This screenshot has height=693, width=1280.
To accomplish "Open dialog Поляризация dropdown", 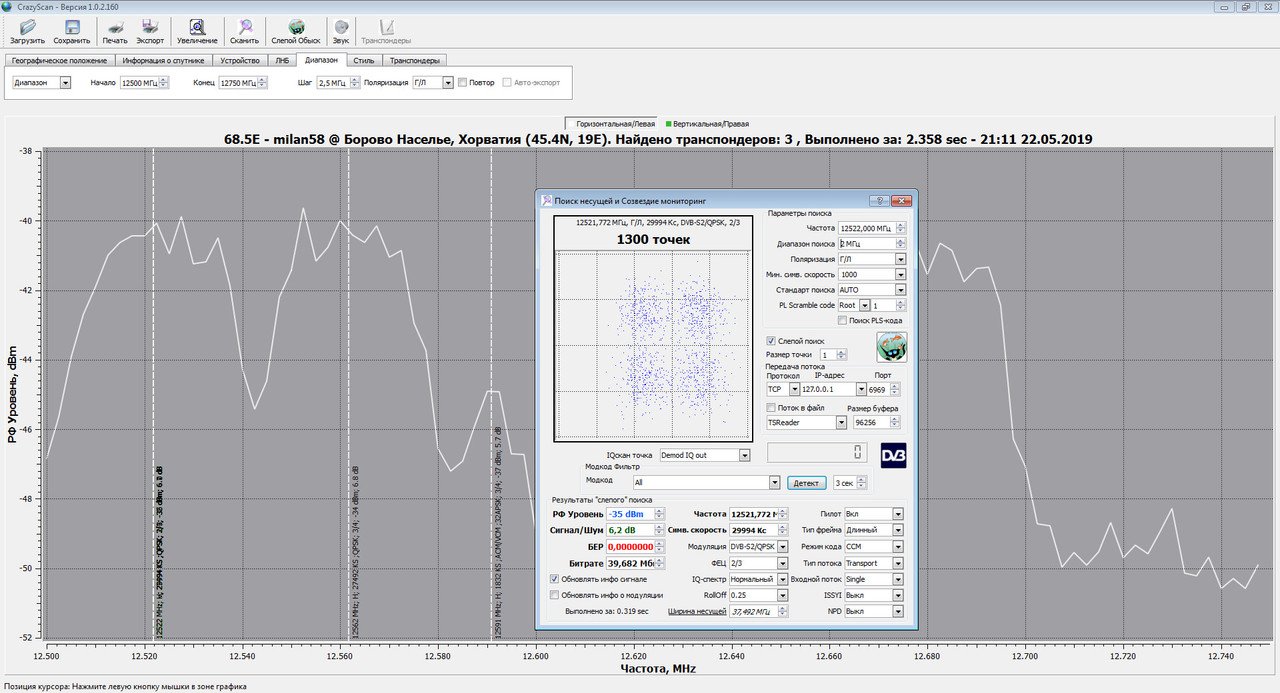I will 901,259.
